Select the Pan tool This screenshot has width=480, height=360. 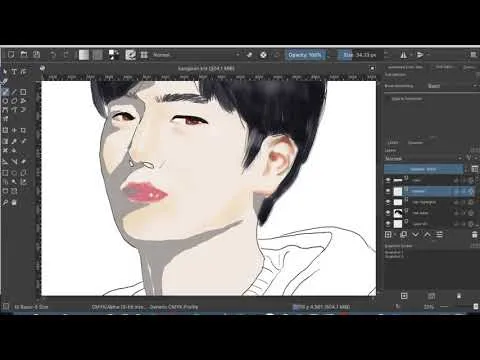14,202
